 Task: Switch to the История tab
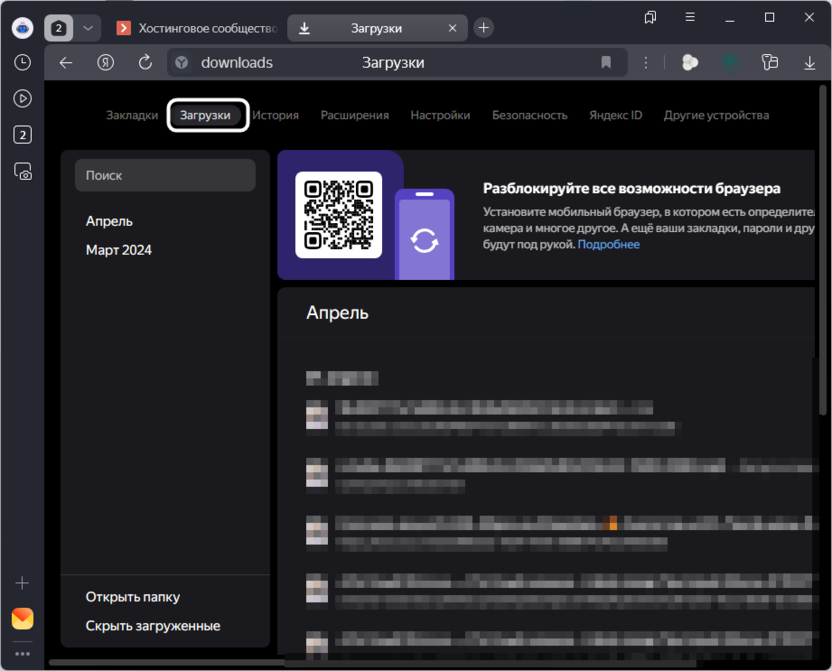pyautogui.click(x=275, y=115)
